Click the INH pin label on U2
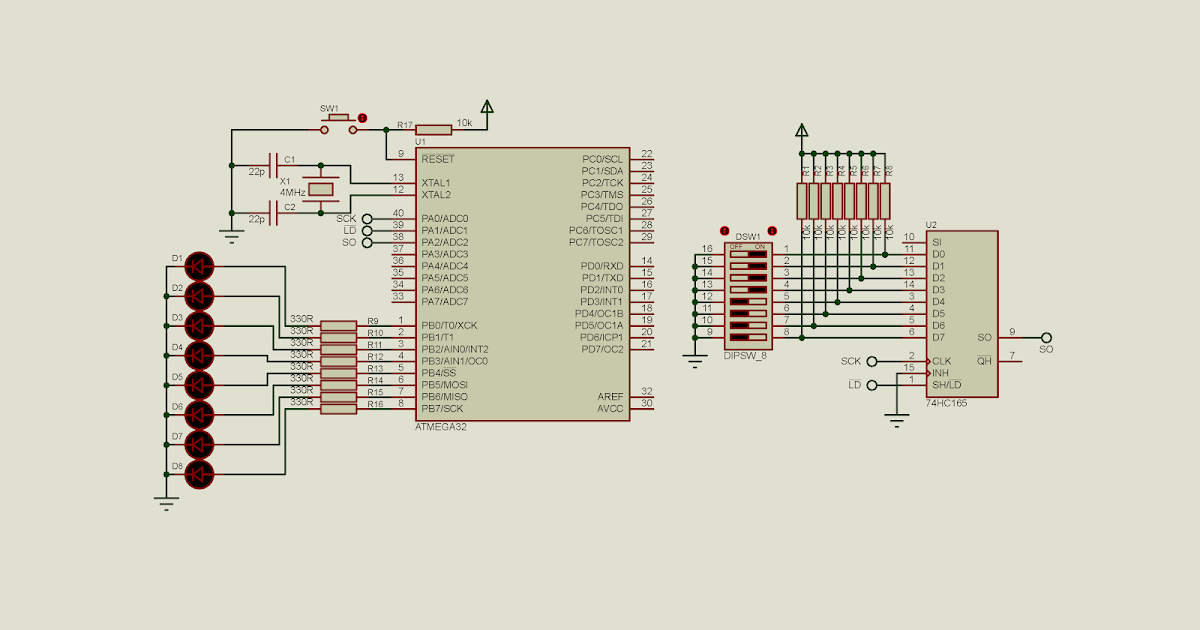 click(940, 373)
